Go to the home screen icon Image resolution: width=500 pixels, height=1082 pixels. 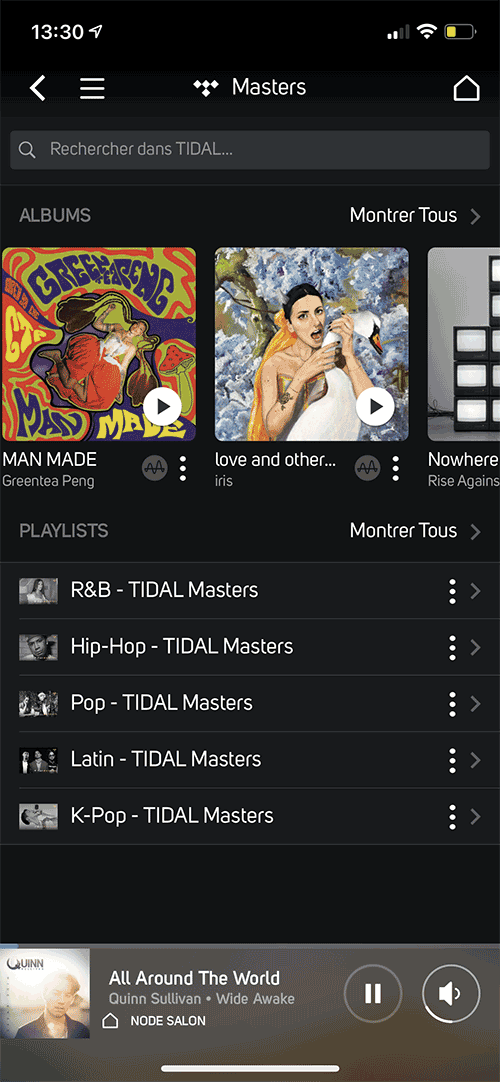(x=466, y=88)
